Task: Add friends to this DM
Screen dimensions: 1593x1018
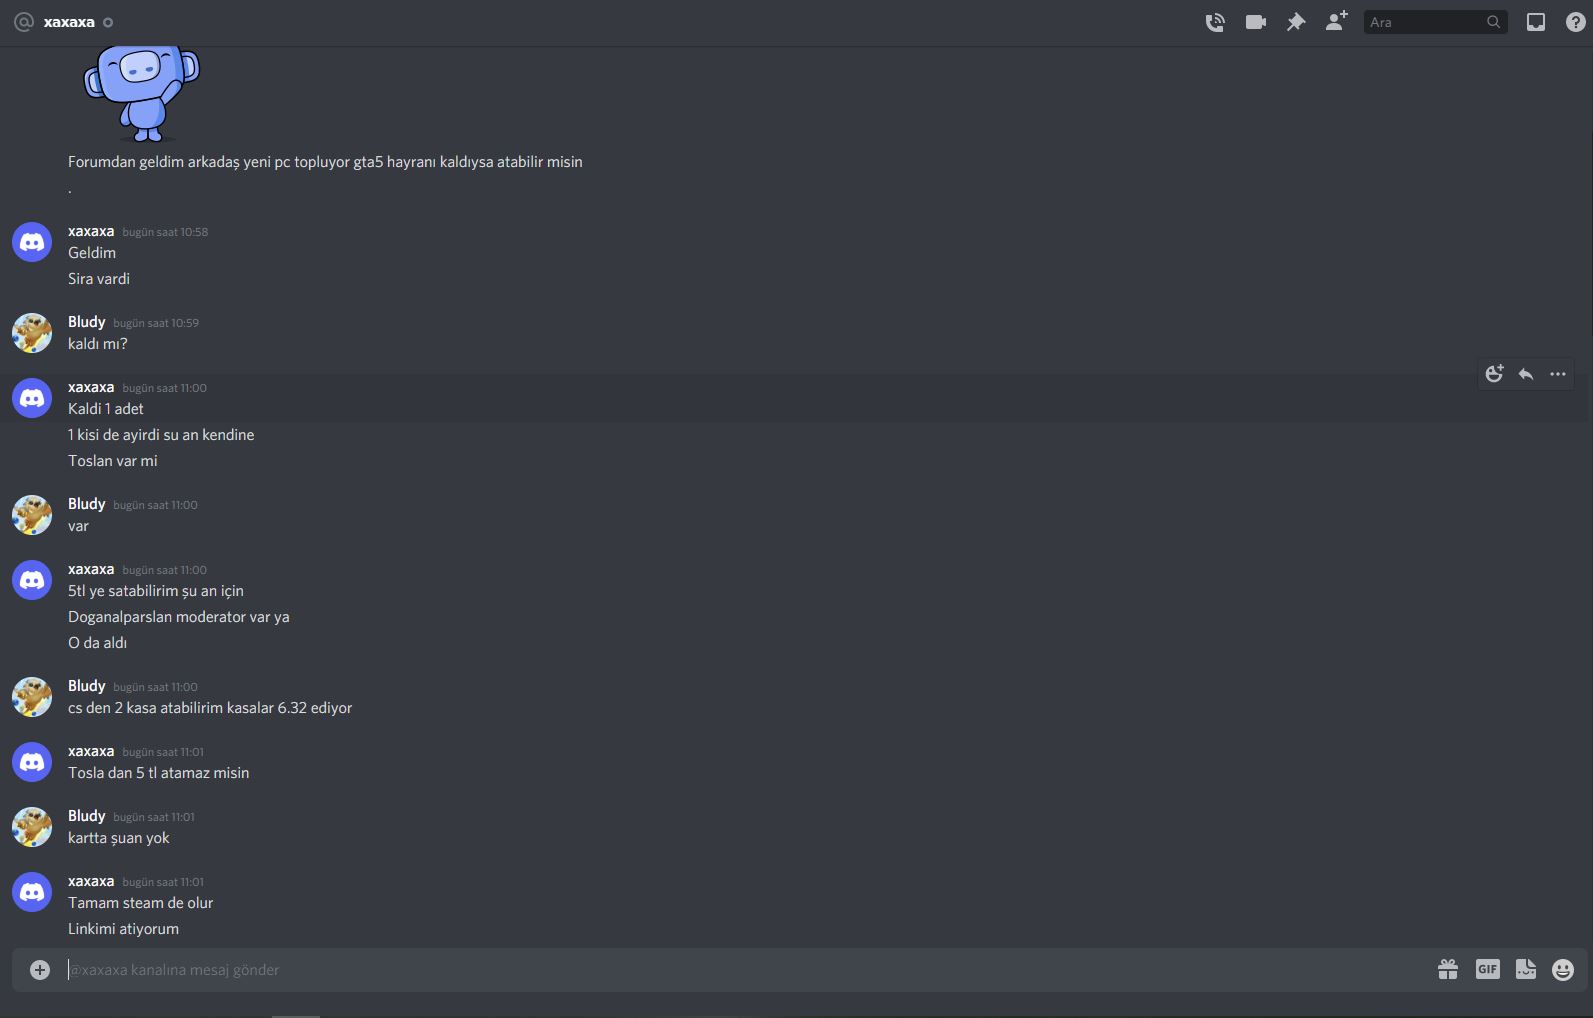Action: pyautogui.click(x=1336, y=21)
